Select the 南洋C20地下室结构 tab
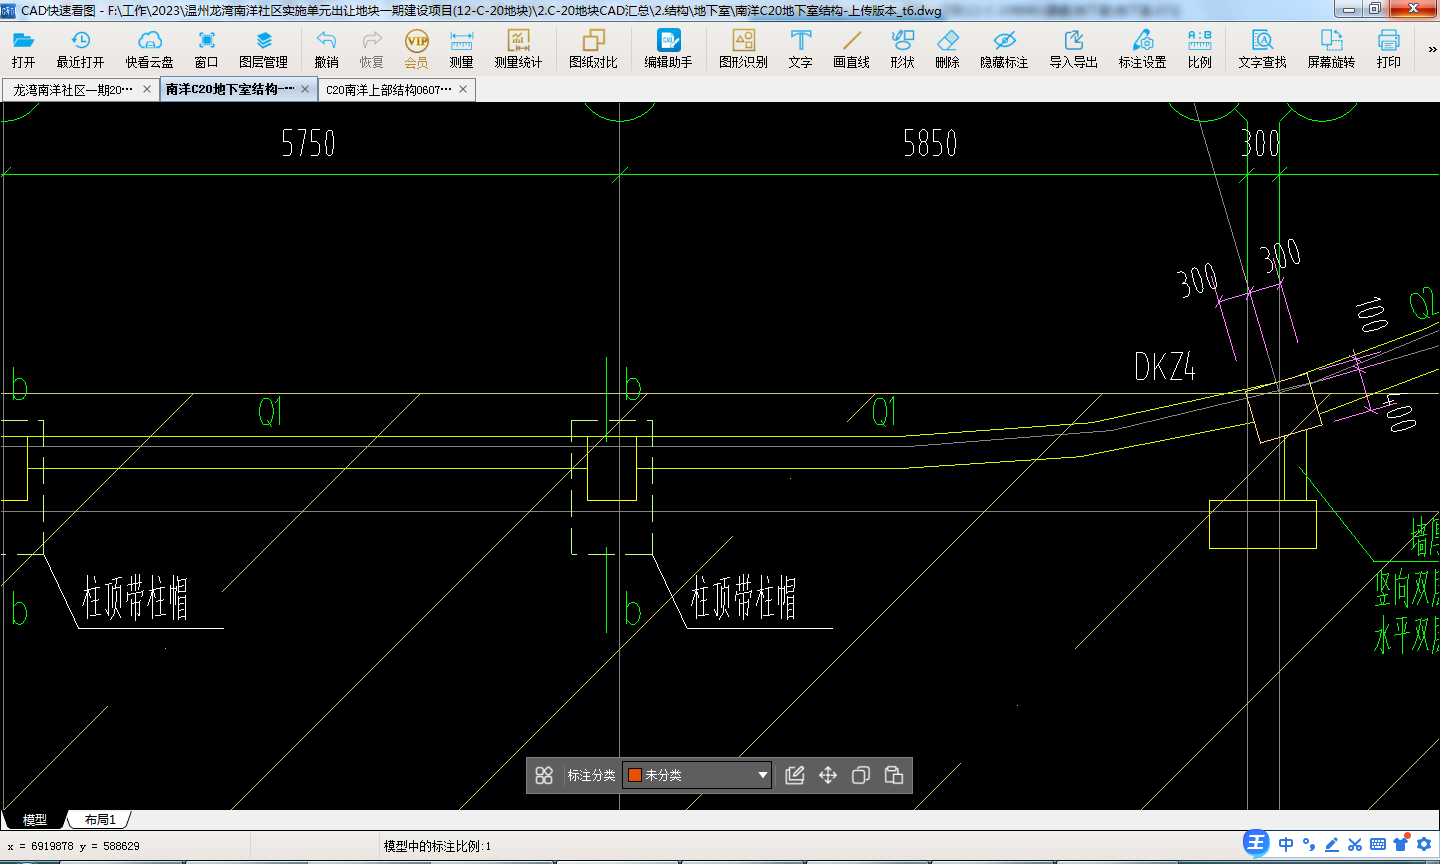 coord(230,89)
